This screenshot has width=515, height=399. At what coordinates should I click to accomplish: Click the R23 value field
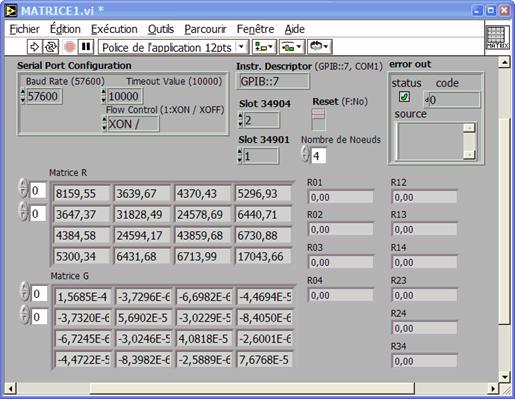[x=424, y=295]
